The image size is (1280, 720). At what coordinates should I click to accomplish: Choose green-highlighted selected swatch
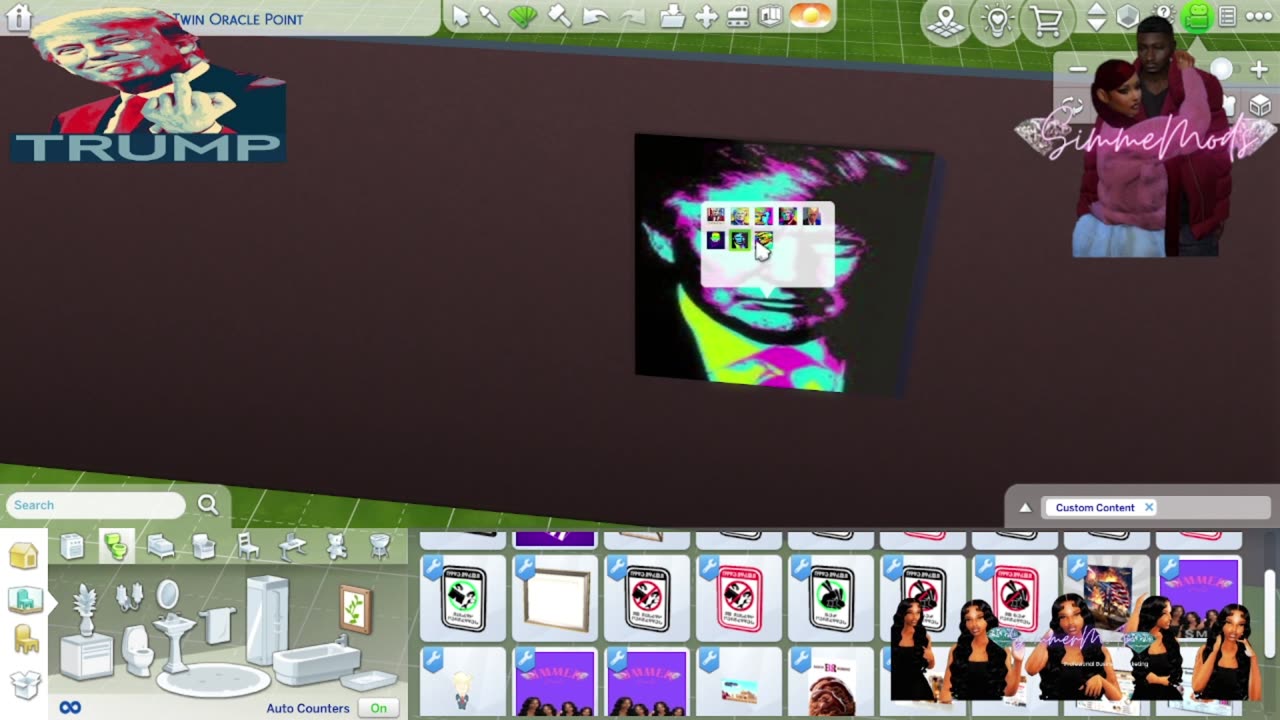[x=739, y=240]
